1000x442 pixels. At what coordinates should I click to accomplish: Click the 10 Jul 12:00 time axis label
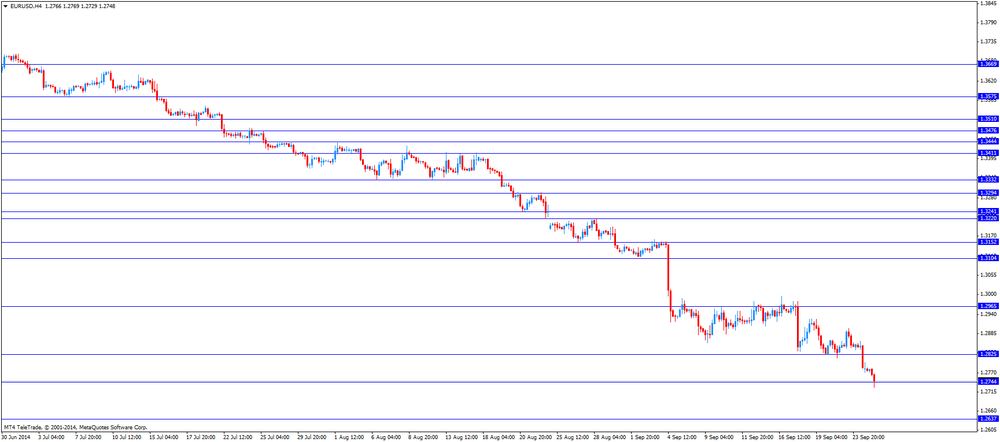tap(126, 438)
